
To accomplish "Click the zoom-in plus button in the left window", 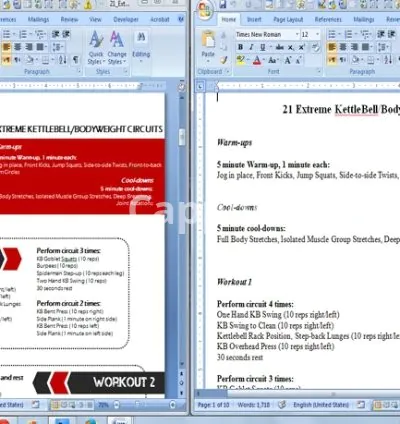I will coord(172,405).
